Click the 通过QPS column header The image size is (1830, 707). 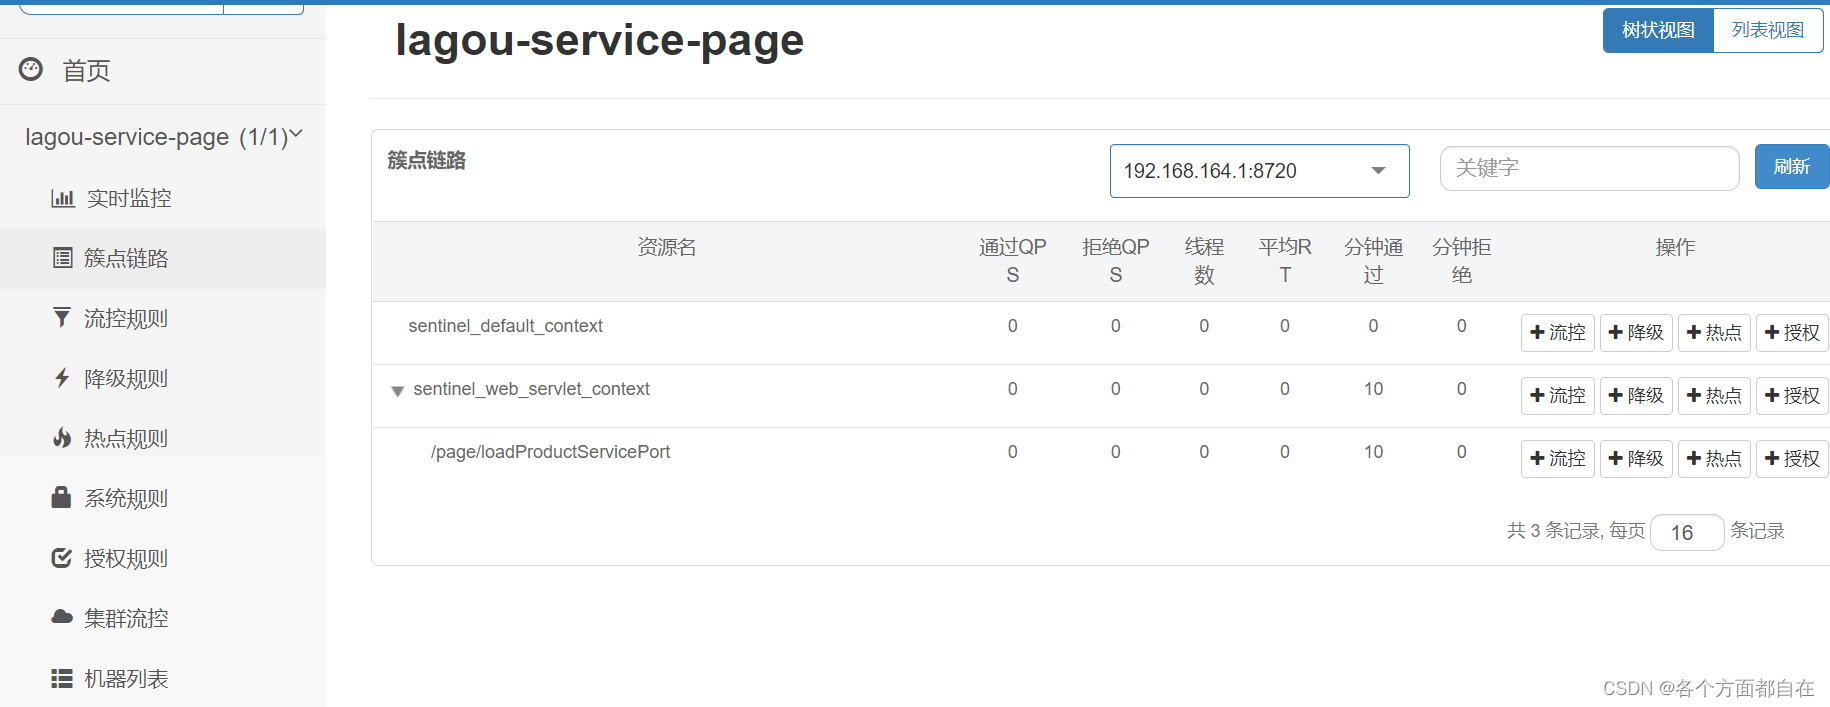click(x=1013, y=260)
